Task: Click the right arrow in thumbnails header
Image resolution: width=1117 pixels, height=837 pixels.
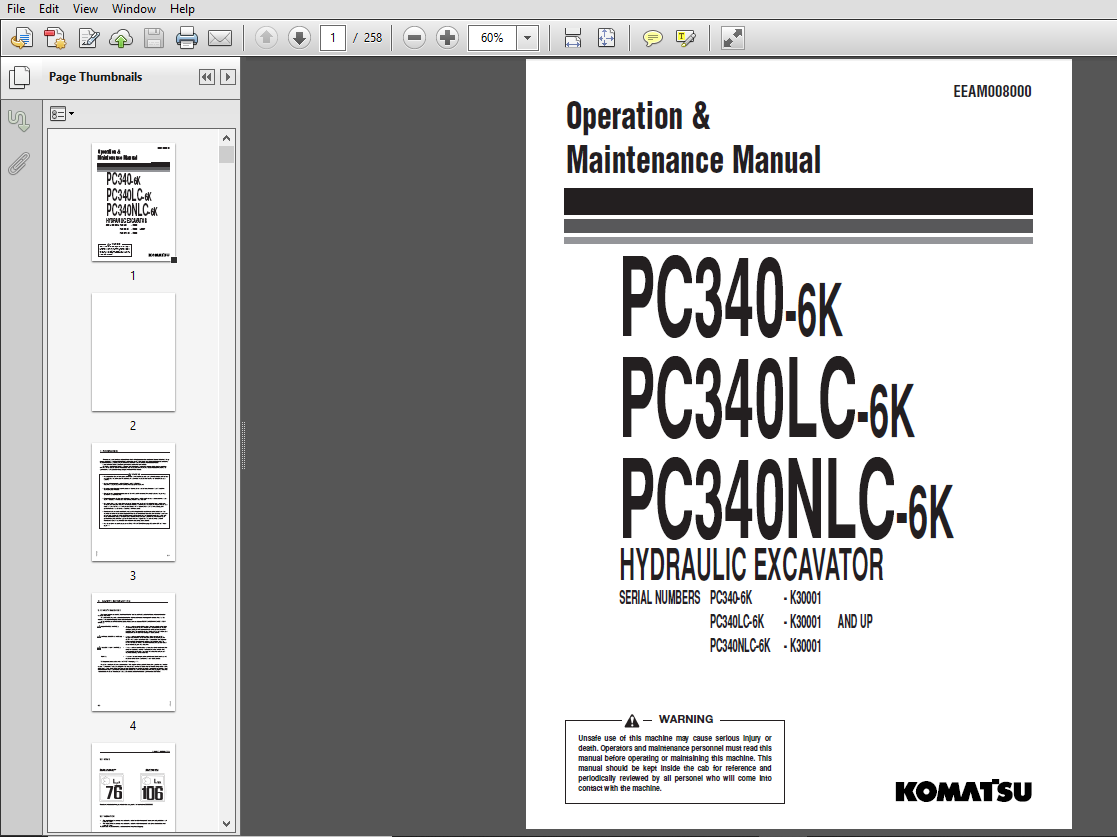Action: click(x=227, y=77)
